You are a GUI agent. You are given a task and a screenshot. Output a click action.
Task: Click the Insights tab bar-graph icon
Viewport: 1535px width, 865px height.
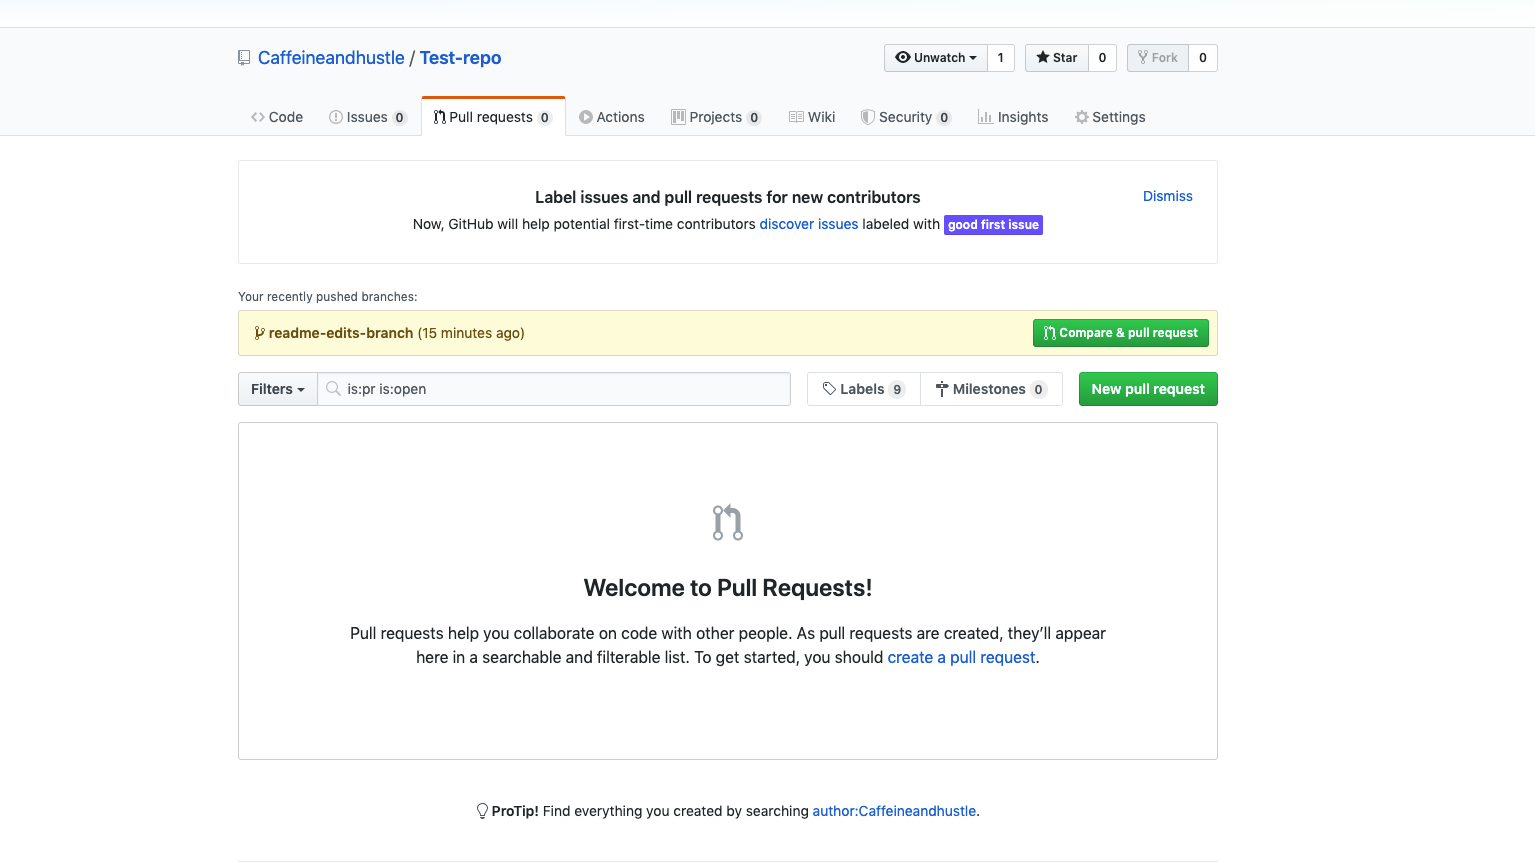985,117
